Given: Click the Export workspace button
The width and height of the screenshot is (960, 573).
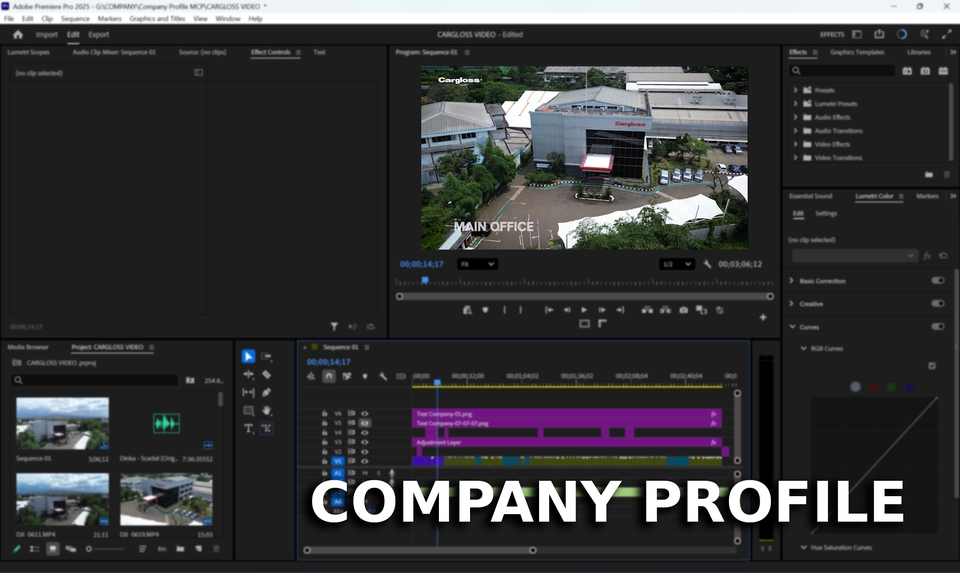Looking at the screenshot, I should [98, 34].
